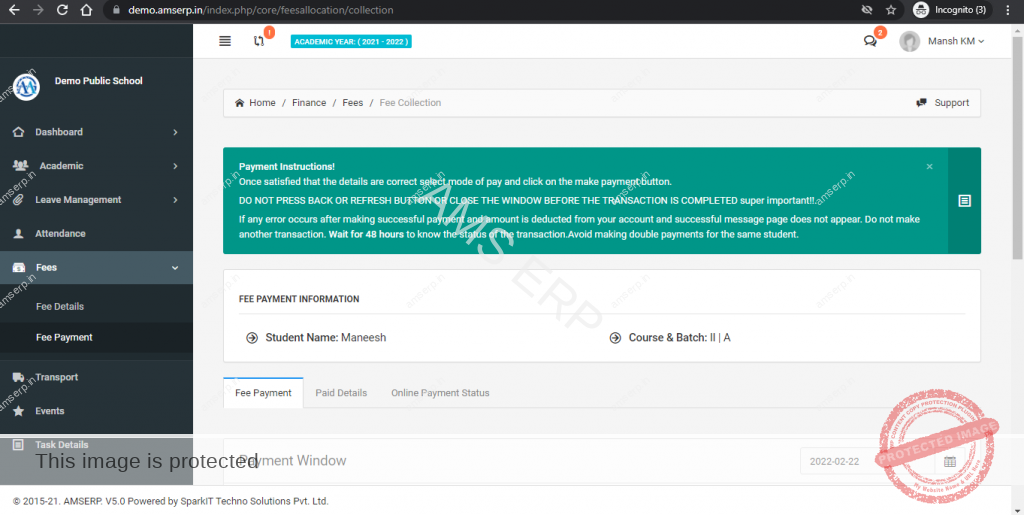1024x515 pixels.
Task: Open the switch icon with notification badge
Action: pos(259,41)
